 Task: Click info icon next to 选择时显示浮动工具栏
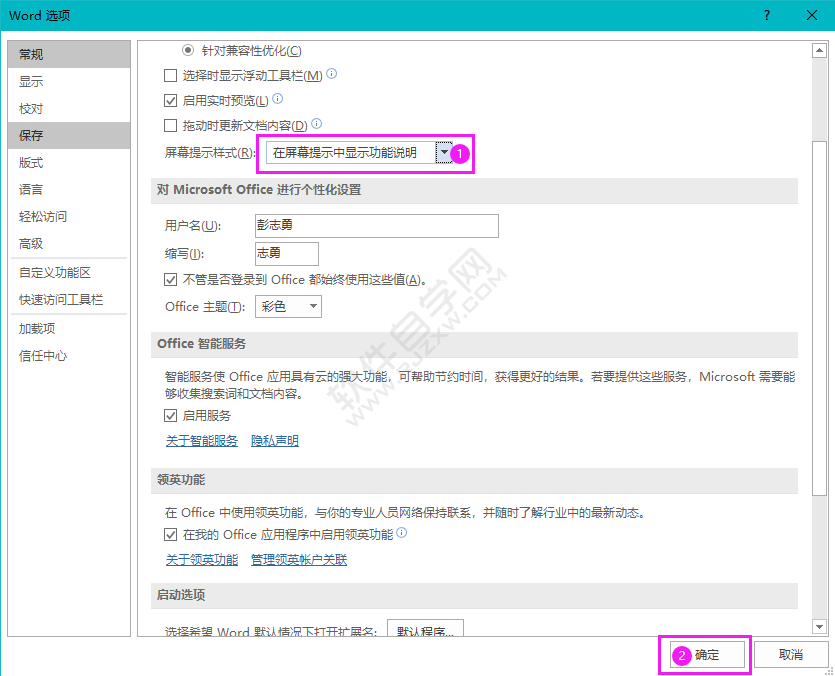point(330,73)
